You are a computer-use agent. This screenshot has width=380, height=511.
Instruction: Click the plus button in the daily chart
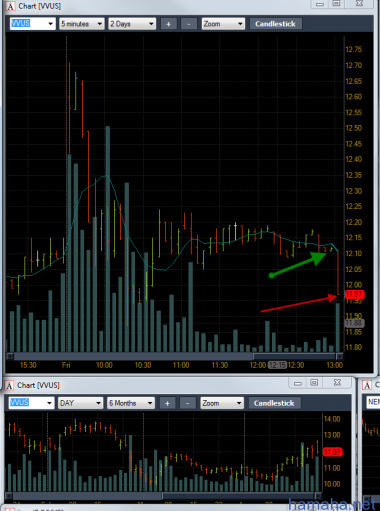pos(167,403)
